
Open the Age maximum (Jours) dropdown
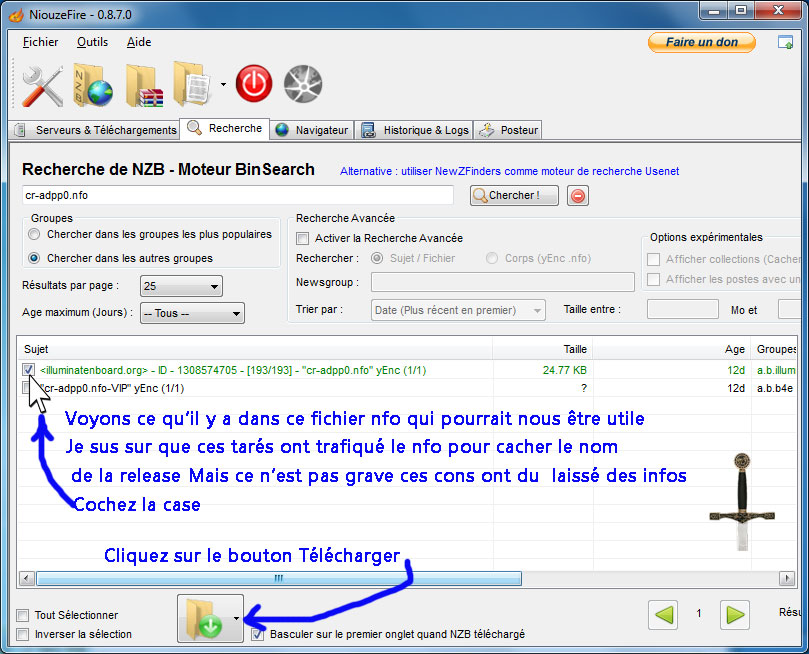[x=192, y=313]
